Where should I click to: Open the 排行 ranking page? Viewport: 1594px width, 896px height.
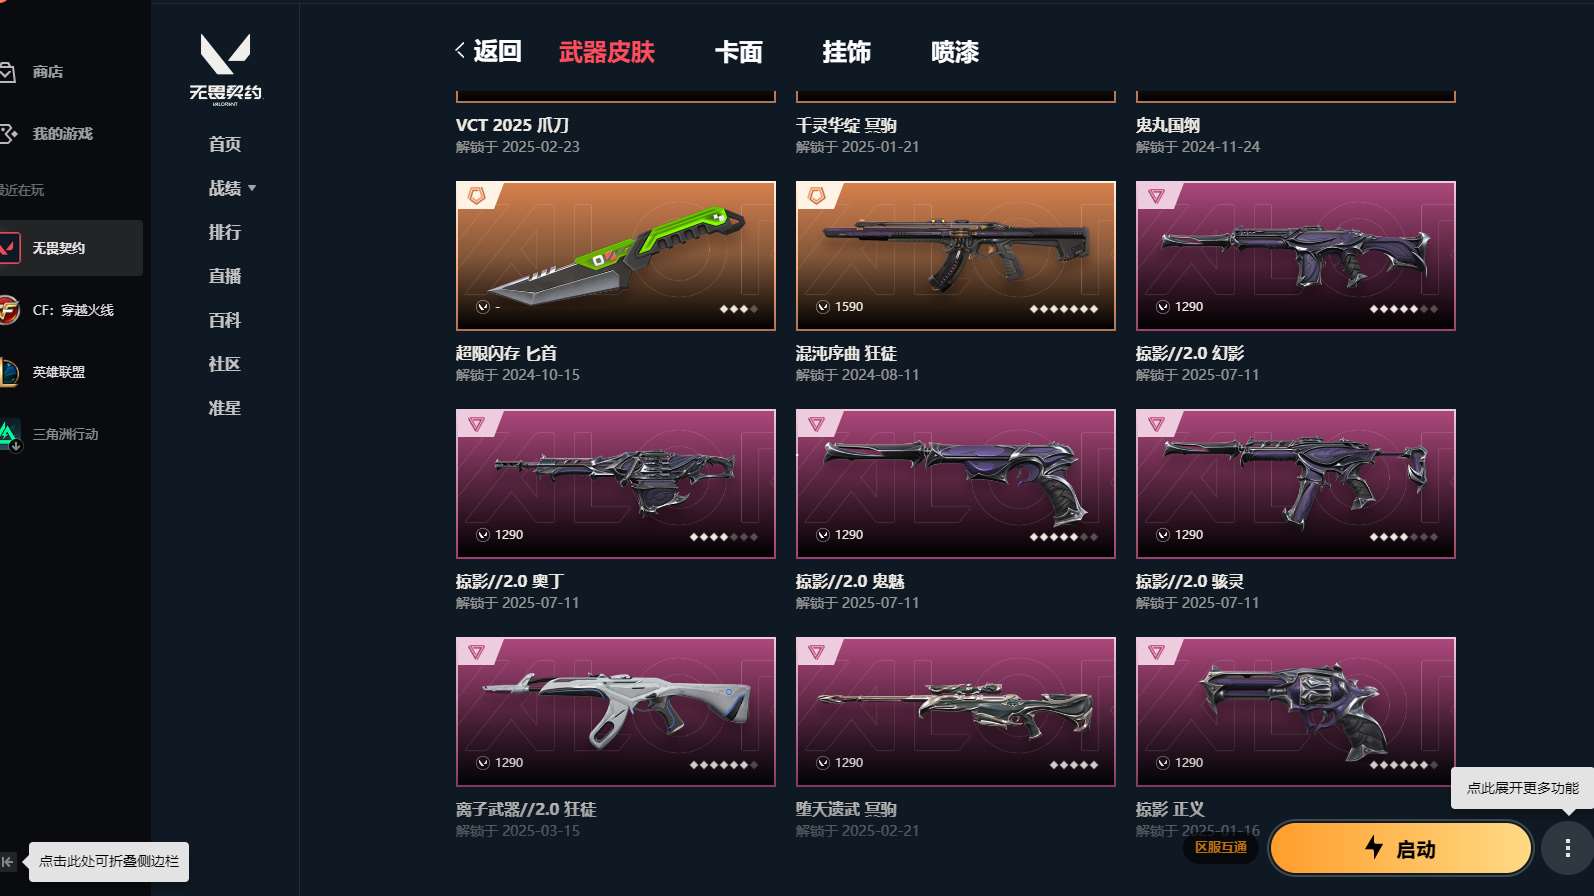pos(224,232)
